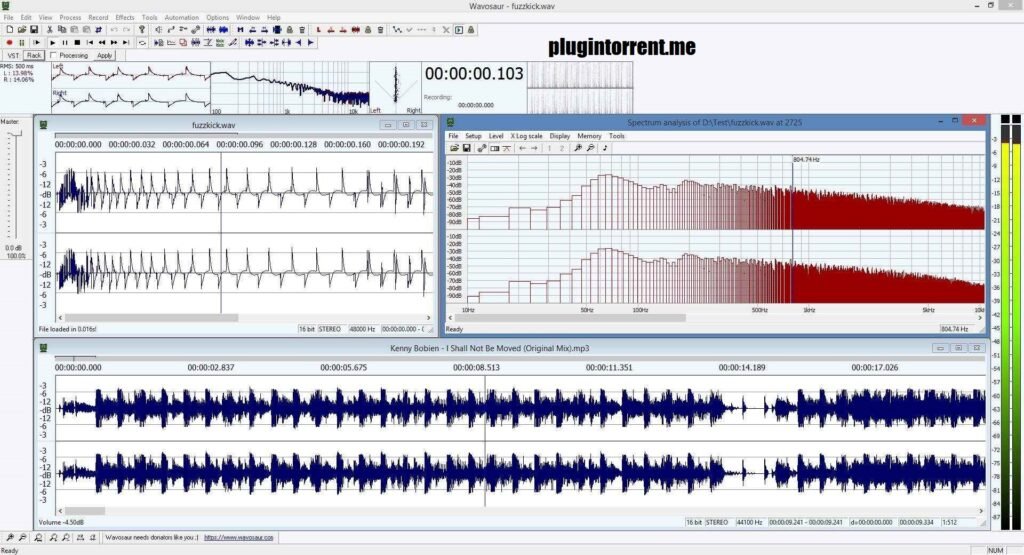
Task: Click the zoom in magnifier in spectrum toolbar
Action: tap(578, 148)
